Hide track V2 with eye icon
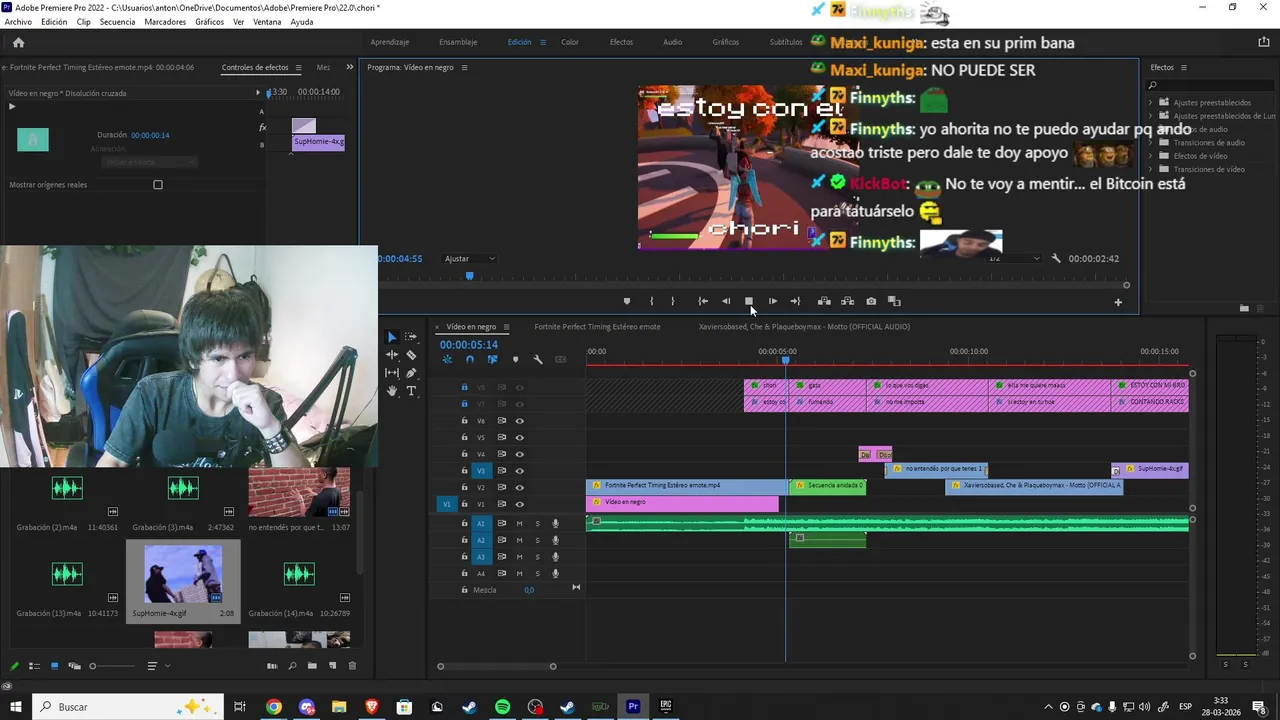 click(519, 487)
